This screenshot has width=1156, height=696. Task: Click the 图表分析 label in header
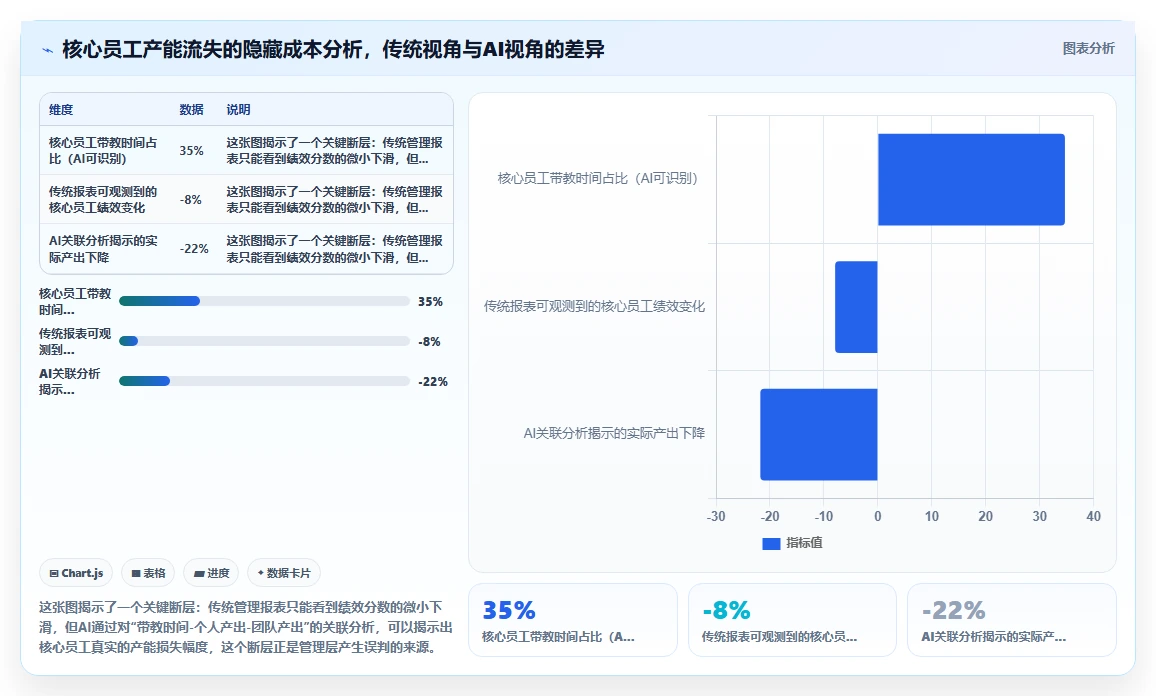1088,49
